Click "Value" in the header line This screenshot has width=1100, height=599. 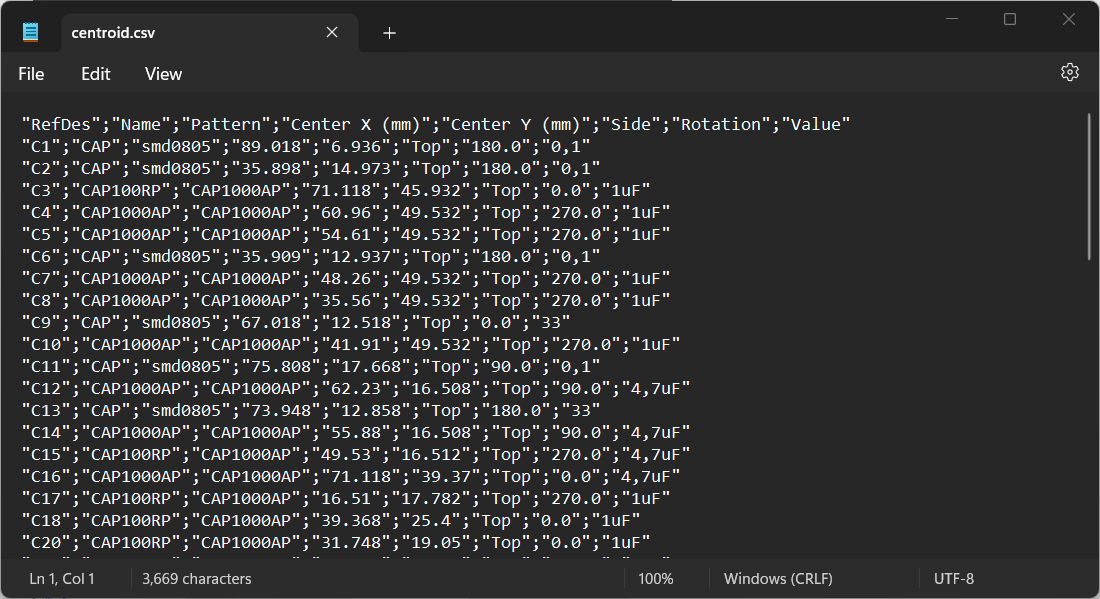[815, 124]
